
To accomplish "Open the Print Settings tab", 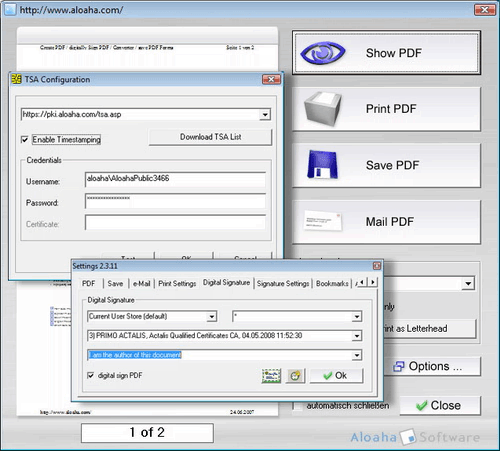I will pos(177,283).
